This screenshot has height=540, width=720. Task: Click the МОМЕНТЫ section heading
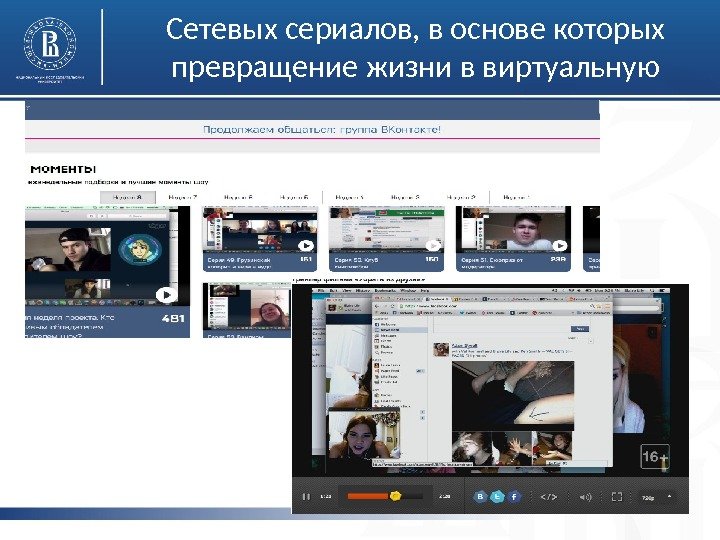pos(63,169)
